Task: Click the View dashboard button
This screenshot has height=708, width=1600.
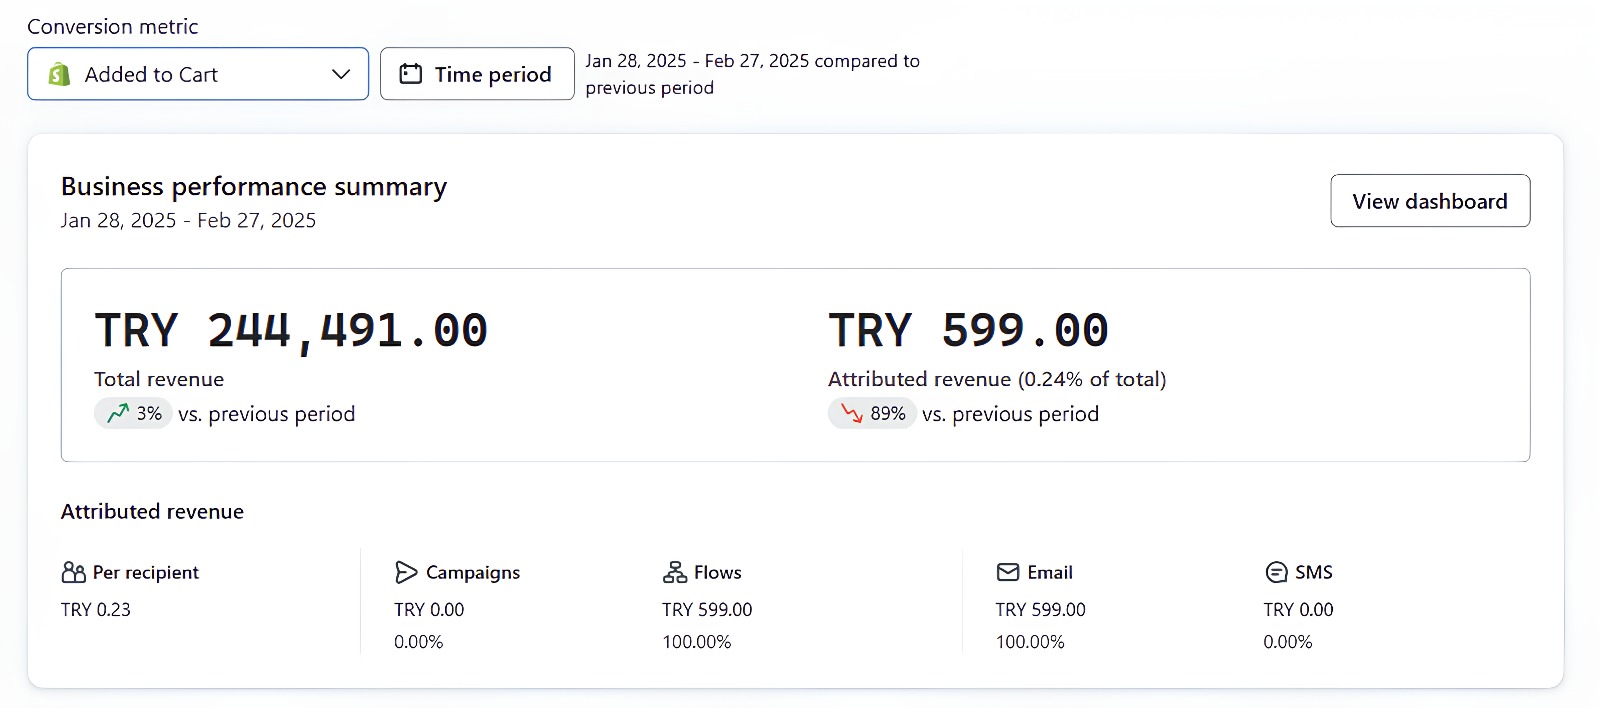Action: [x=1430, y=201]
